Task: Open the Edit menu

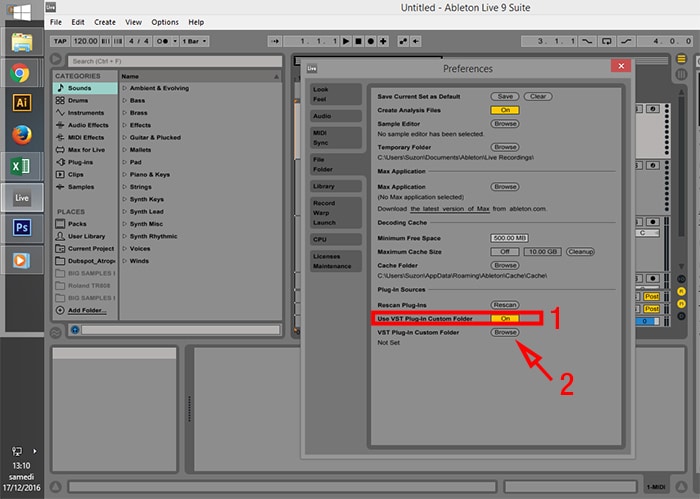Action: [x=78, y=22]
